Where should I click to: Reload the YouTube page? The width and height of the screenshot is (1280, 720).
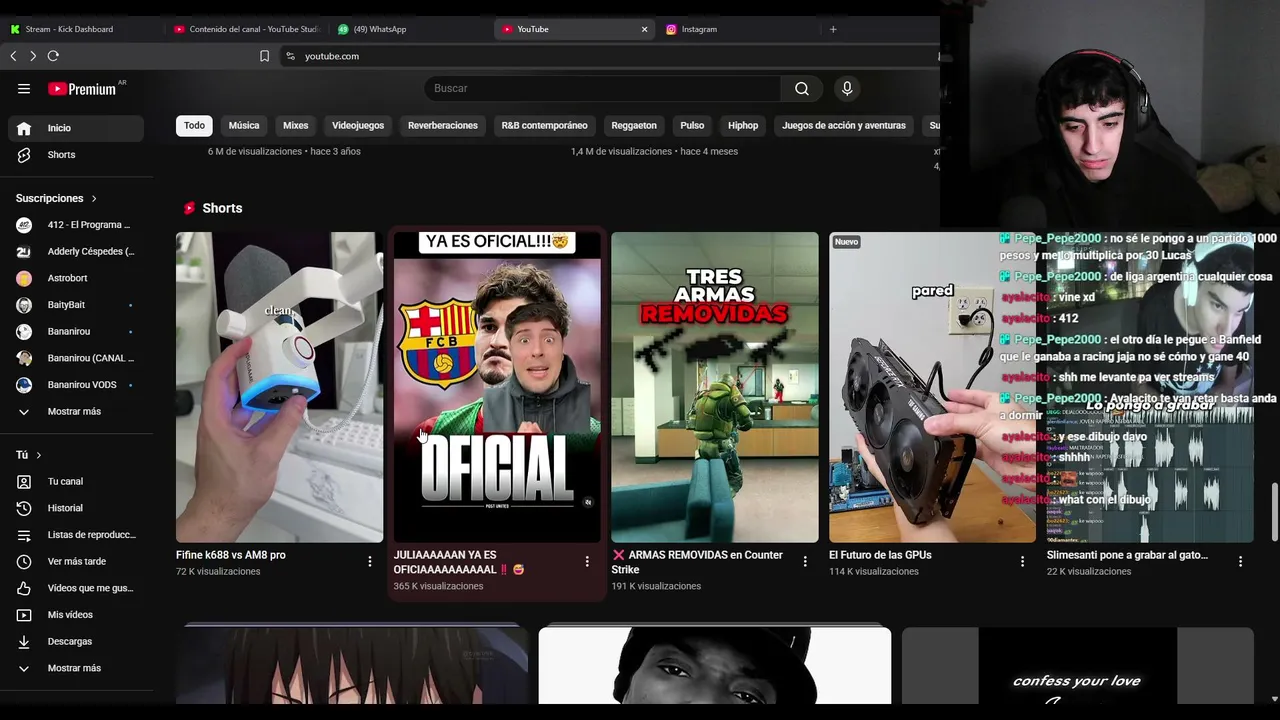[53, 56]
